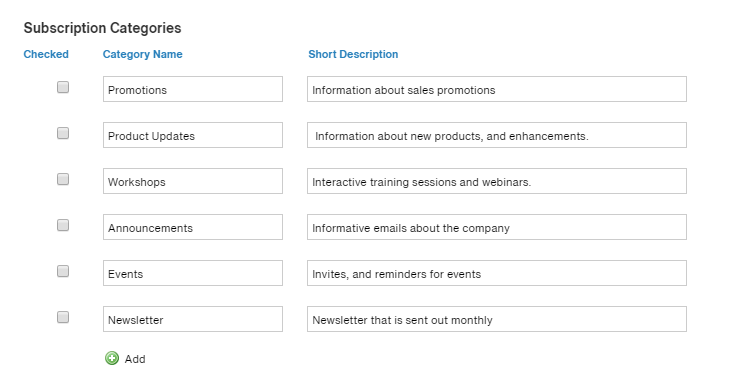This screenshot has width=745, height=383.
Task: Edit the Announcements category name box
Action: pyautogui.click(x=193, y=227)
